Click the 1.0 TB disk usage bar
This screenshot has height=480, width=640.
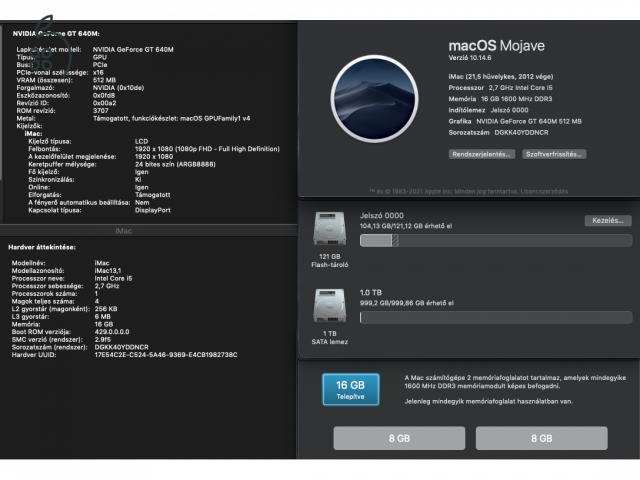[x=495, y=317]
